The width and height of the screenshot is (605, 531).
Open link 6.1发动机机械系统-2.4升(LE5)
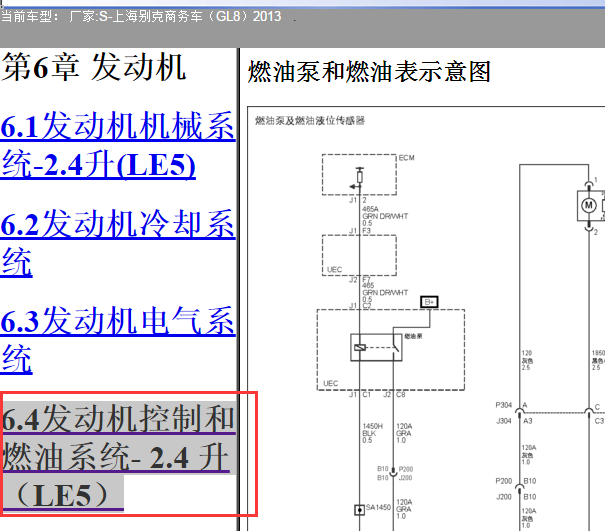pos(118,145)
